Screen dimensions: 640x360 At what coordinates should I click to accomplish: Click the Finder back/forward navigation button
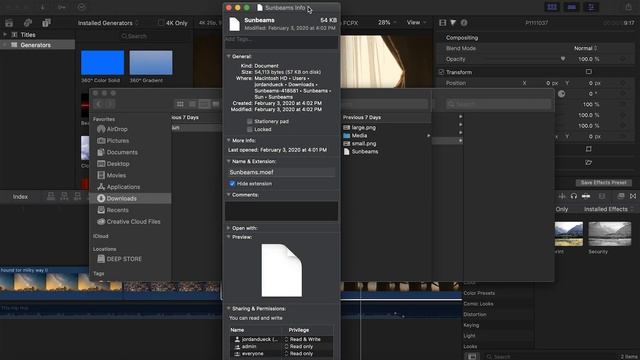pyautogui.click(x=104, y=104)
